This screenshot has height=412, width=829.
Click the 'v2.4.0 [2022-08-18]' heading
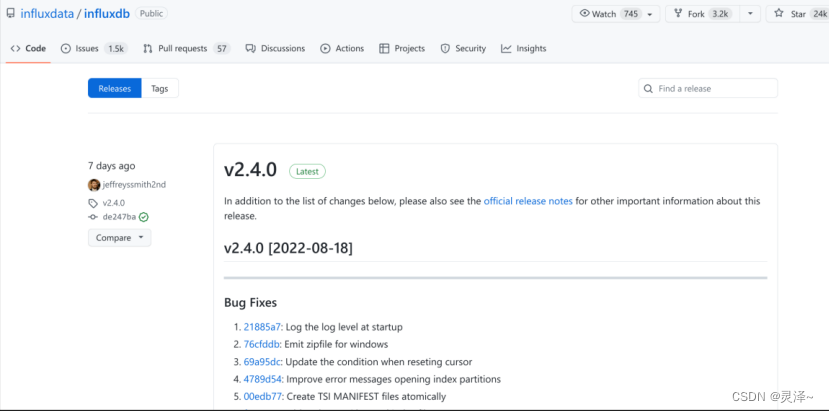(x=288, y=248)
